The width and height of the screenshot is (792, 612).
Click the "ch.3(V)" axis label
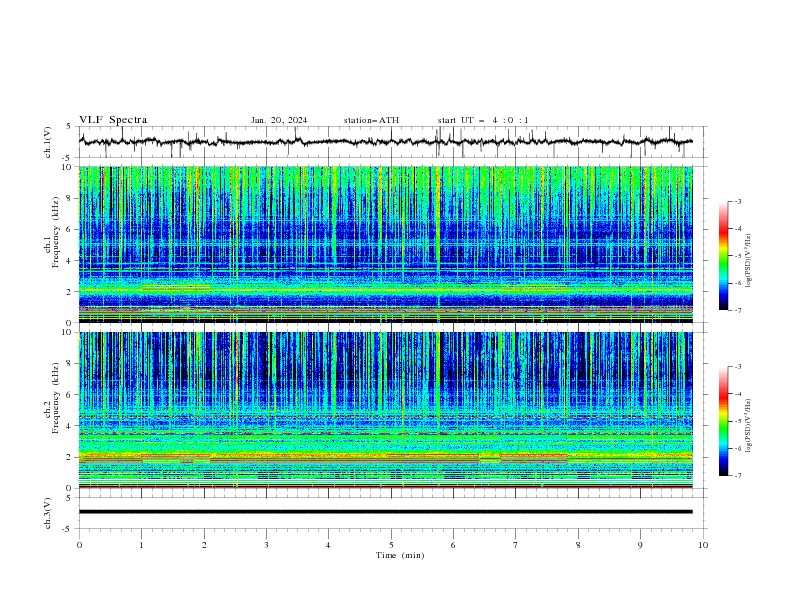(x=48, y=513)
